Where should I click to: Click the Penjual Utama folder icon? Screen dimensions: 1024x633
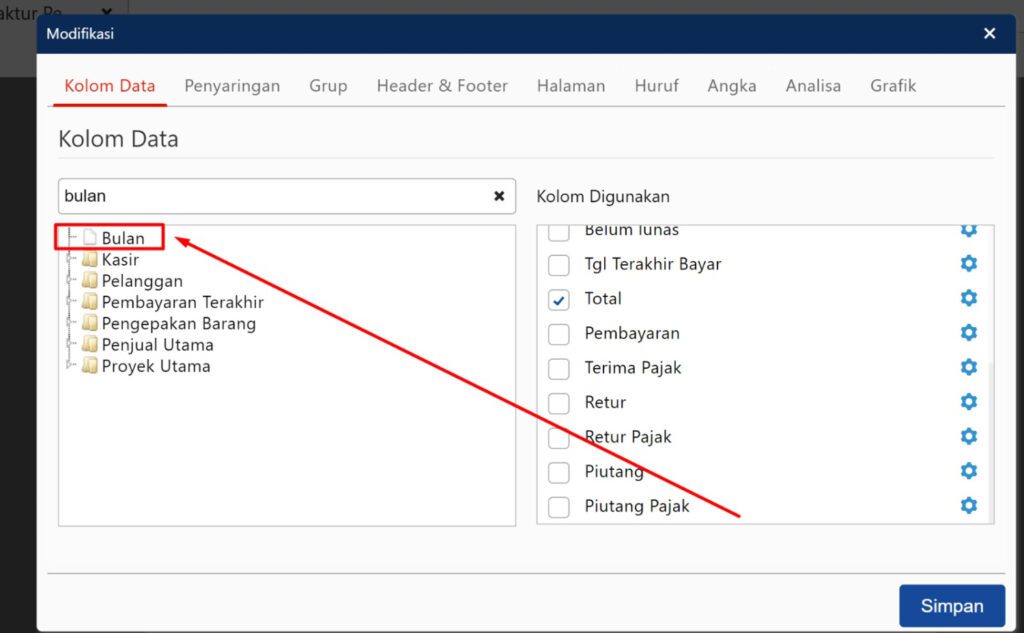pos(88,344)
